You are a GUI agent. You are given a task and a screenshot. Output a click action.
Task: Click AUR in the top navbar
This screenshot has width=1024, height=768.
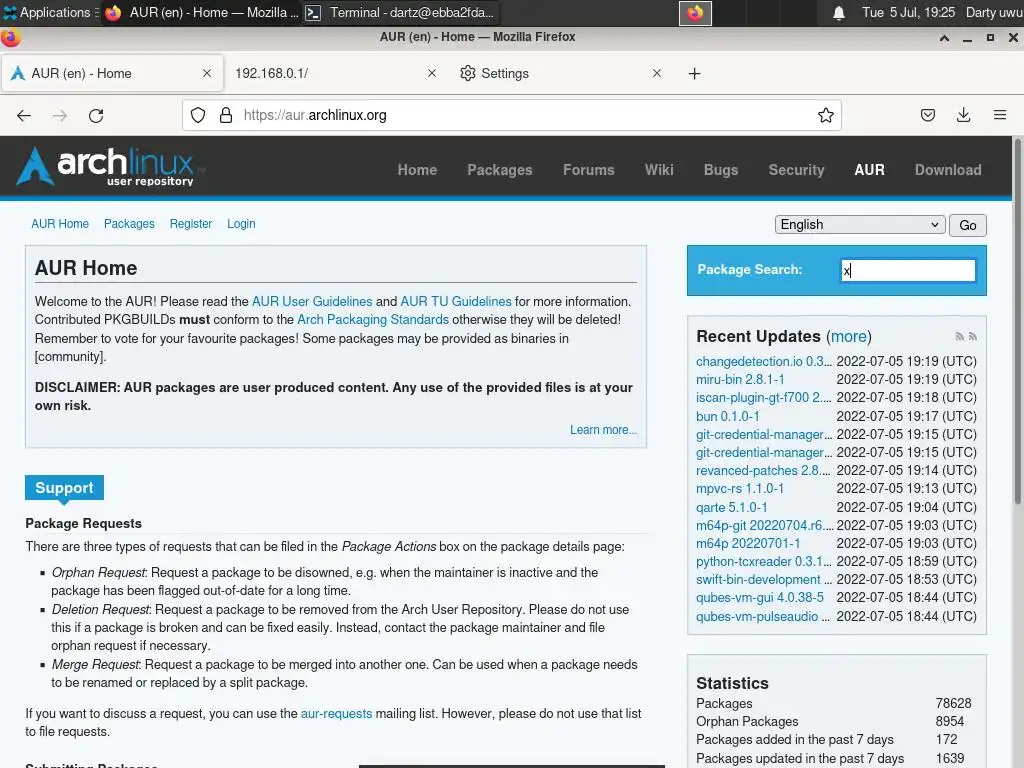tap(869, 170)
